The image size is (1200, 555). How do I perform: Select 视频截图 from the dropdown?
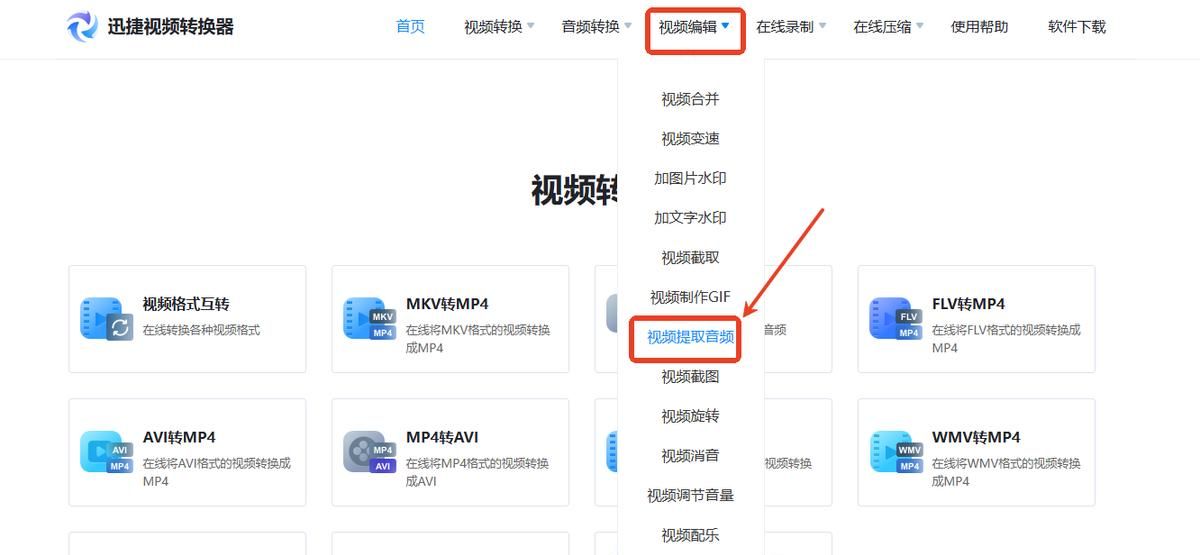click(x=690, y=377)
